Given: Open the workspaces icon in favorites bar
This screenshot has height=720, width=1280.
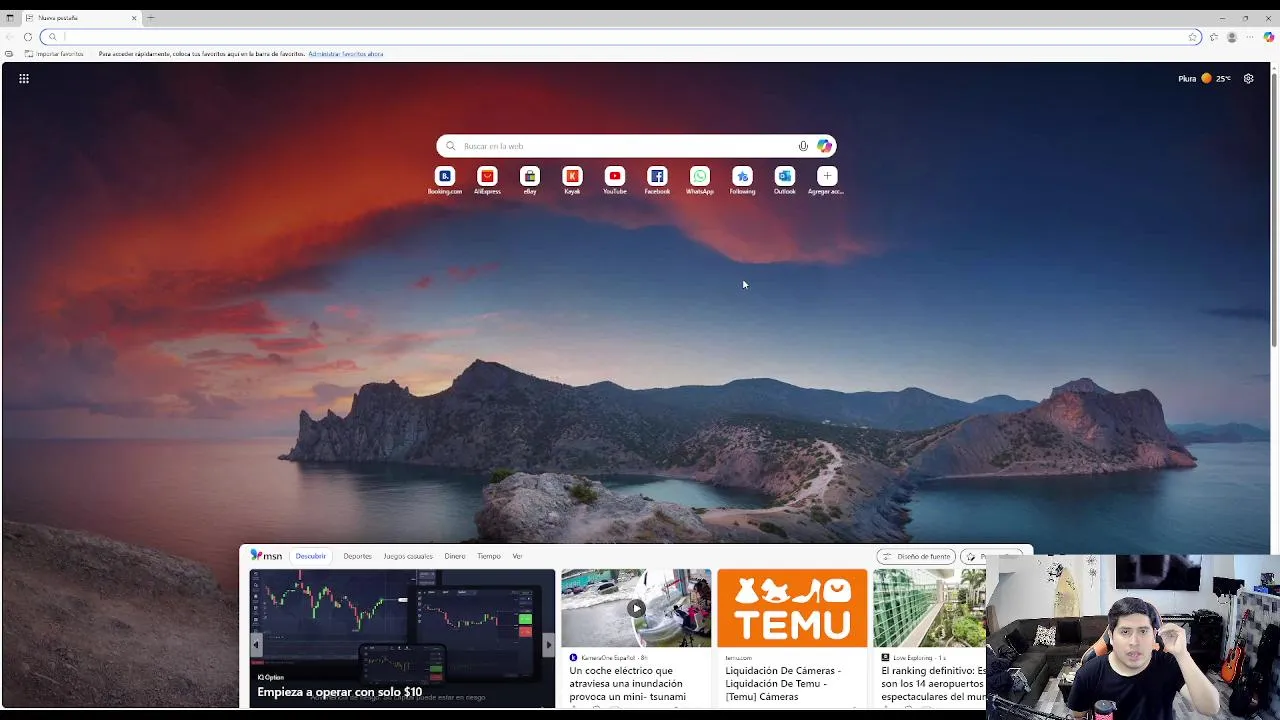Looking at the screenshot, I should [9, 54].
